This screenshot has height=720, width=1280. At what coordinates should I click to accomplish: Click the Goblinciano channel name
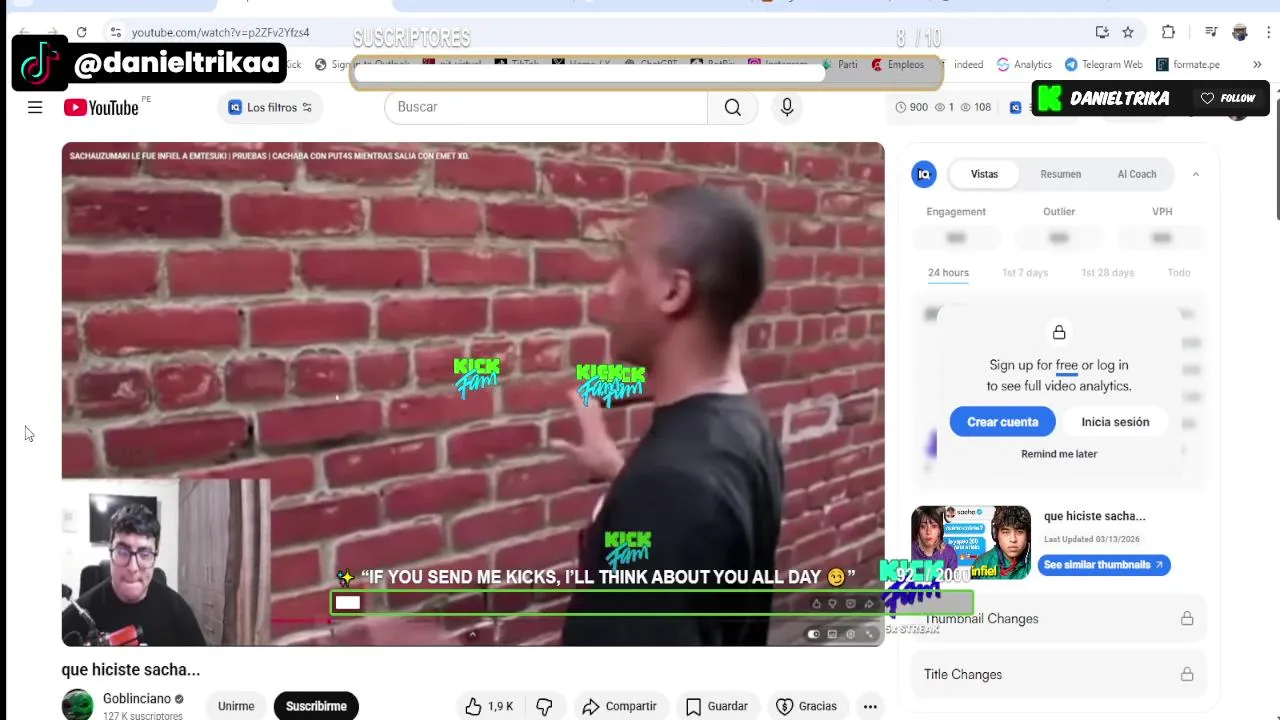(136, 699)
